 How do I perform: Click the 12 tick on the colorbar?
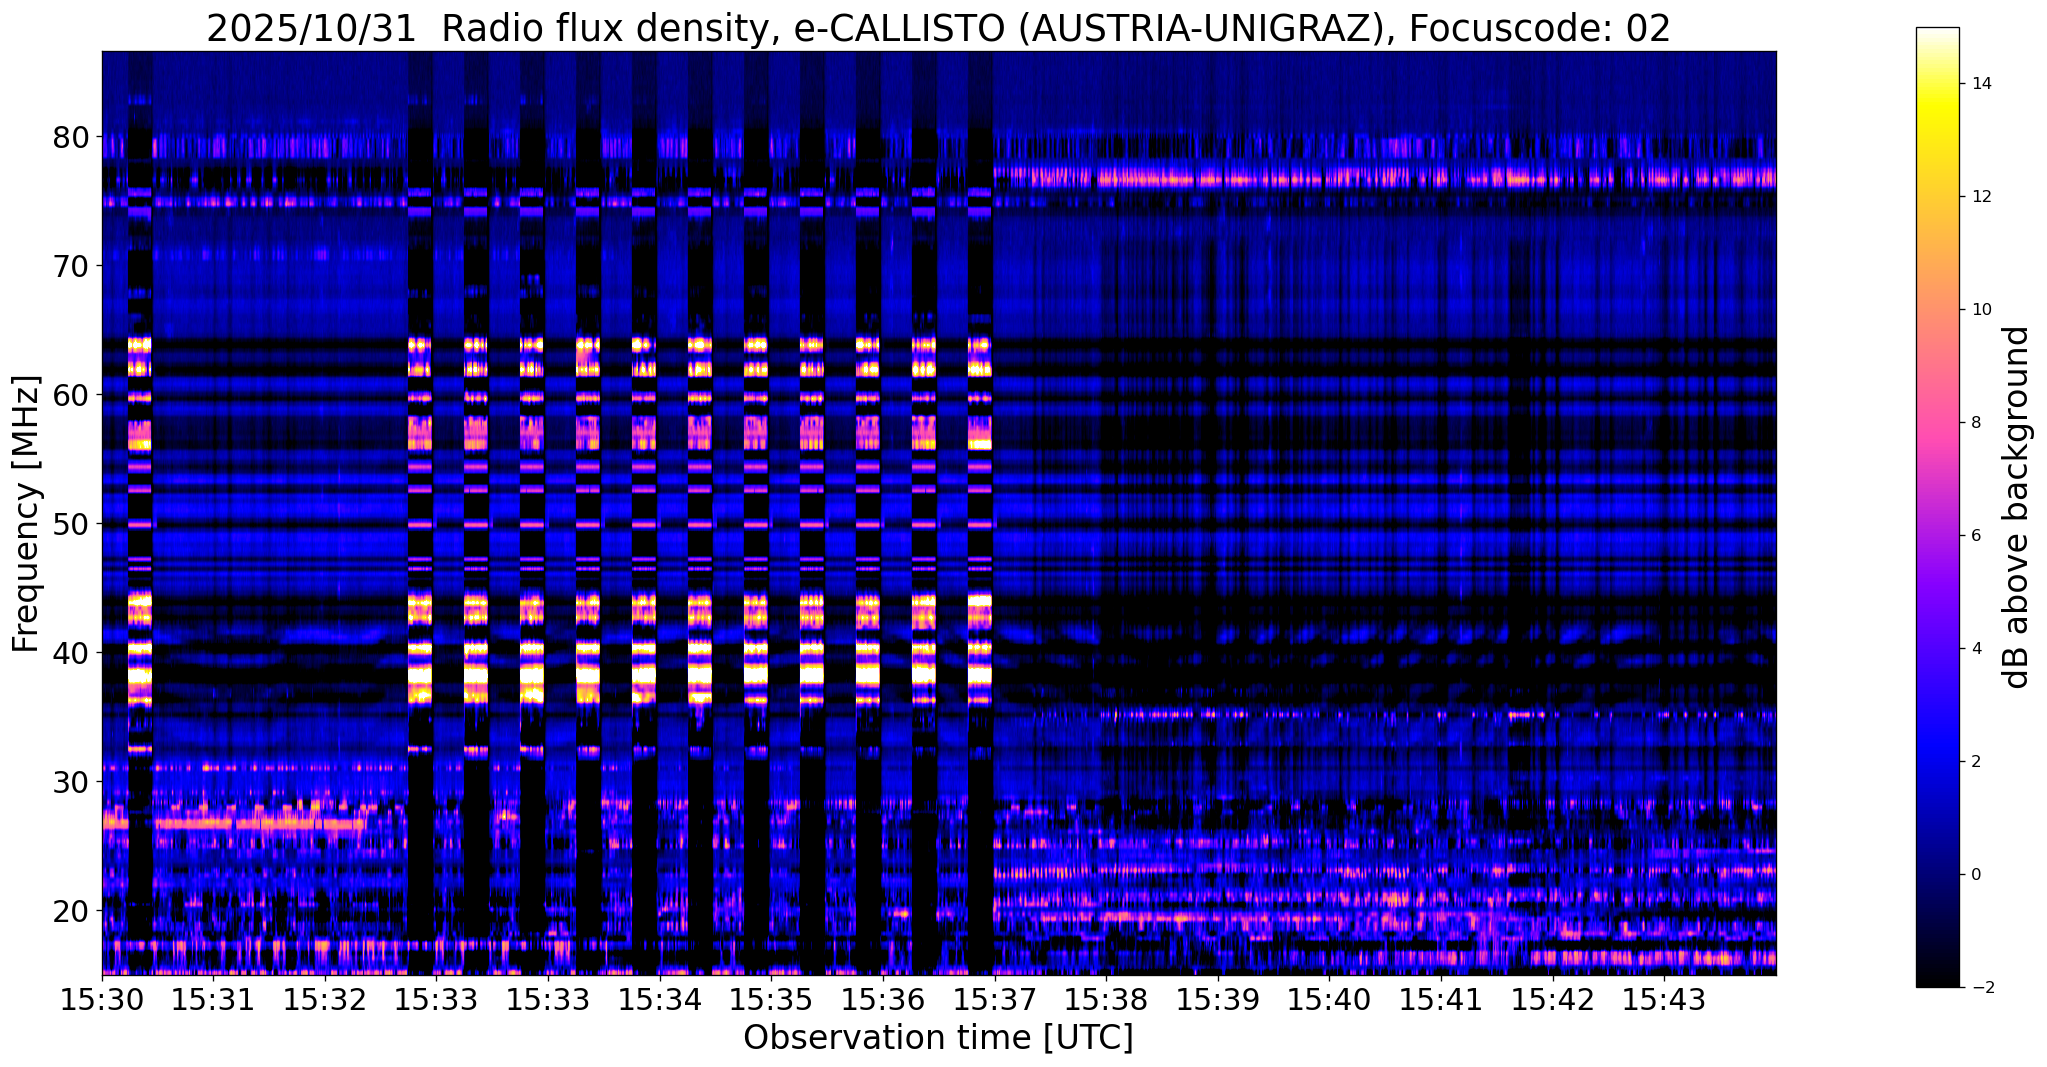coord(1981,197)
